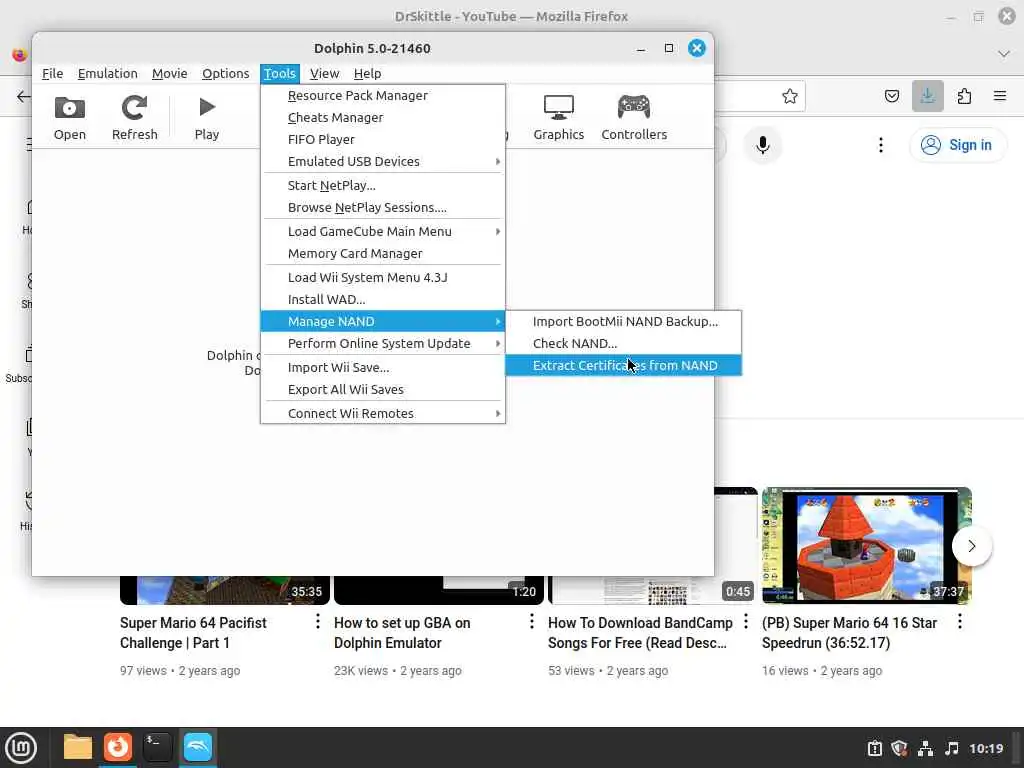Expand Connect Wii Remotes submenu
This screenshot has height=768, width=1024.
[383, 413]
